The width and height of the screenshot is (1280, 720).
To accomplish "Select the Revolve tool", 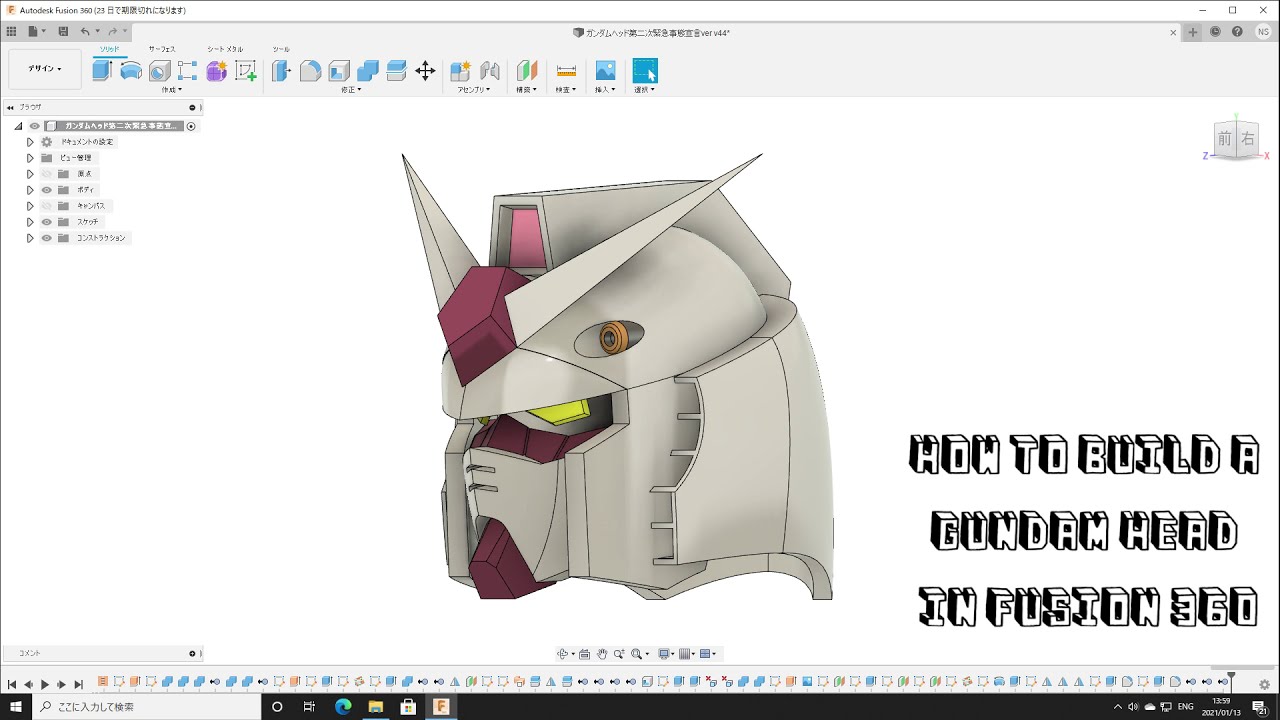I will [x=131, y=71].
